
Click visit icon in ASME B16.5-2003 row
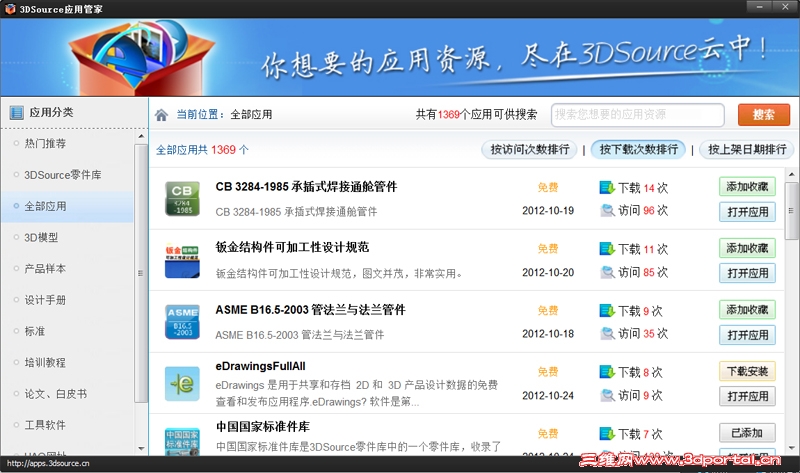click(x=607, y=333)
